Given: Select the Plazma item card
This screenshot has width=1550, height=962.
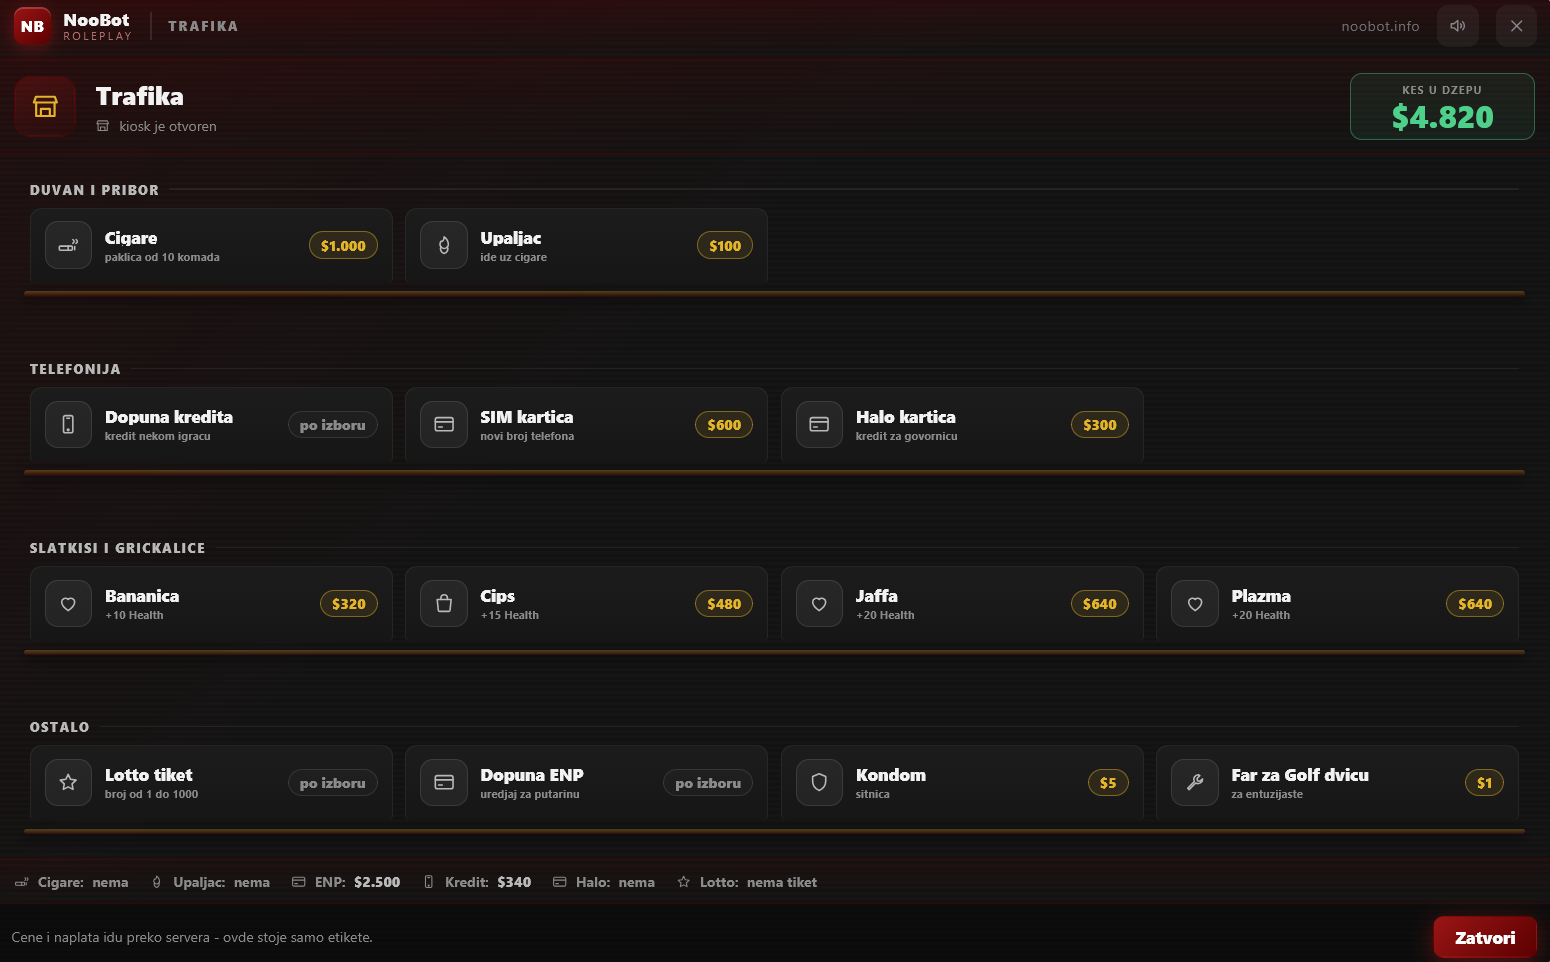Looking at the screenshot, I should (1337, 603).
